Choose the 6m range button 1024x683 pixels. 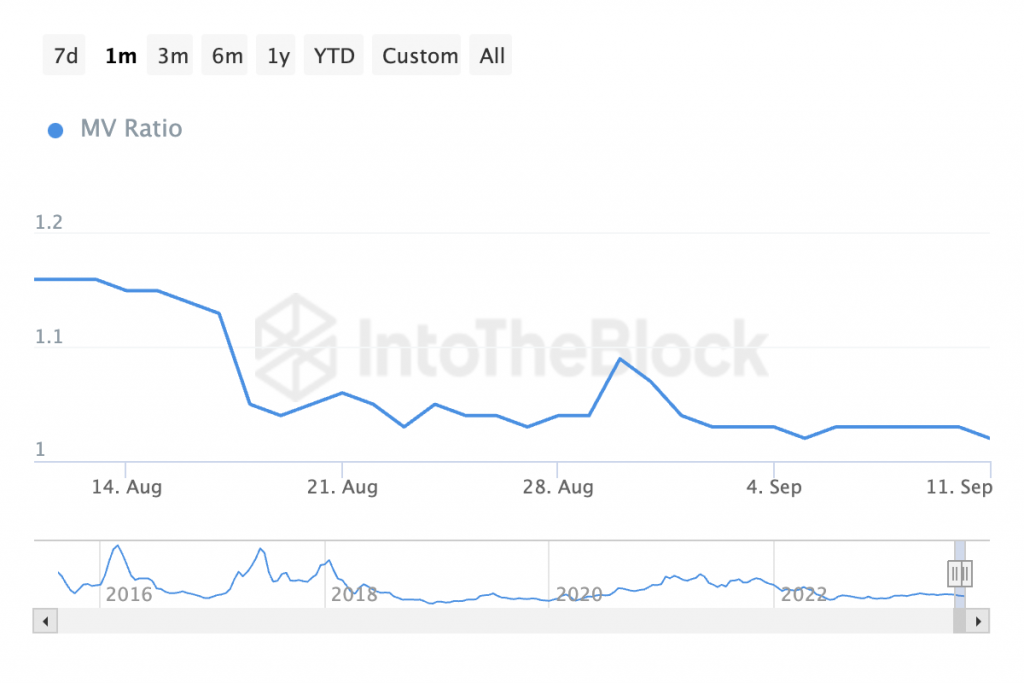[x=225, y=56]
